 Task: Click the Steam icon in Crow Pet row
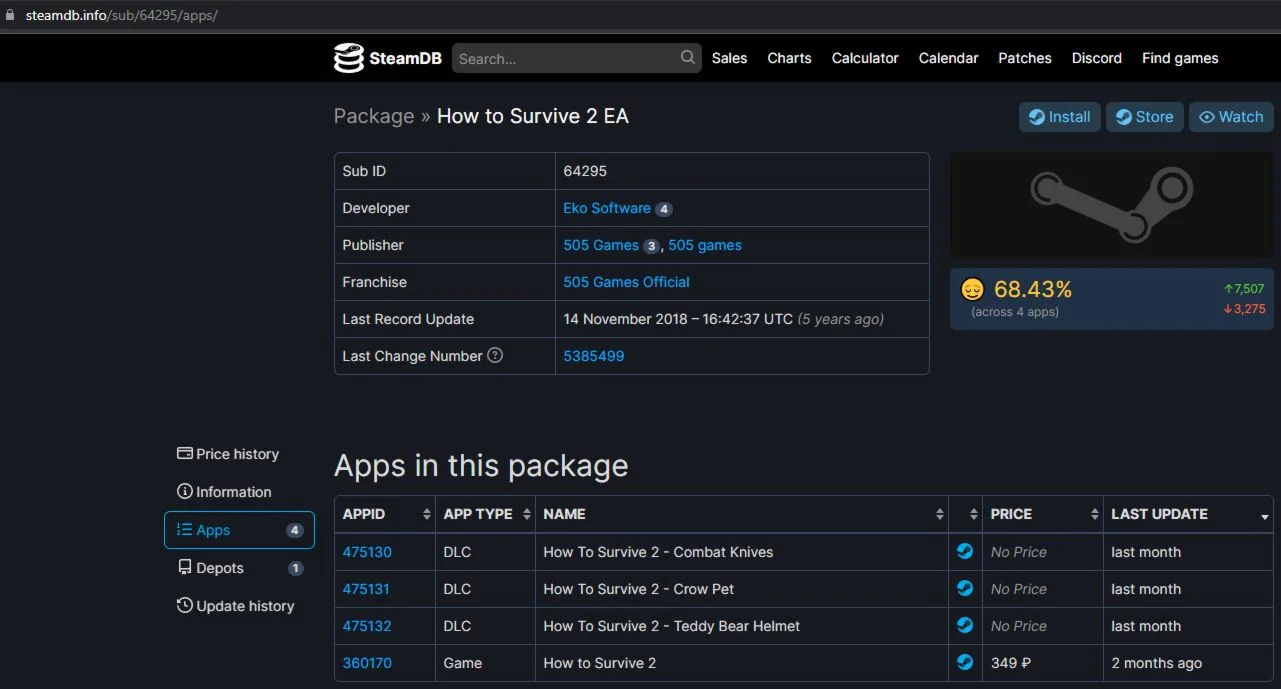tap(965, 588)
